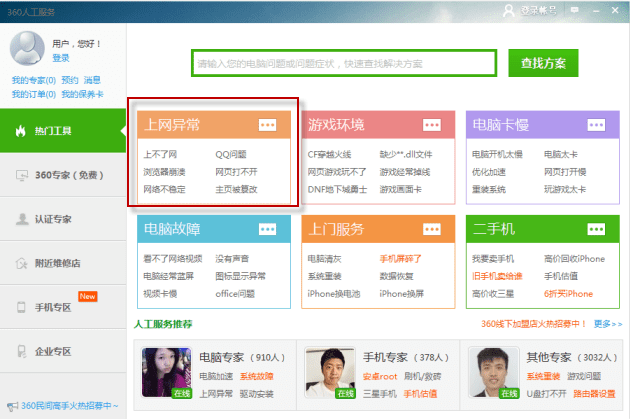Select 手机屏碎了 entry
The height and width of the screenshot is (419, 630).
[401, 259]
